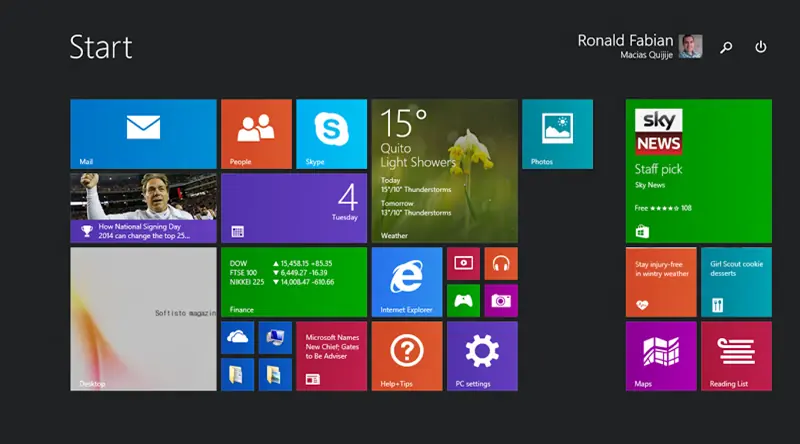
Task: Open the Health tile about wintry weather
Action: click(661, 282)
